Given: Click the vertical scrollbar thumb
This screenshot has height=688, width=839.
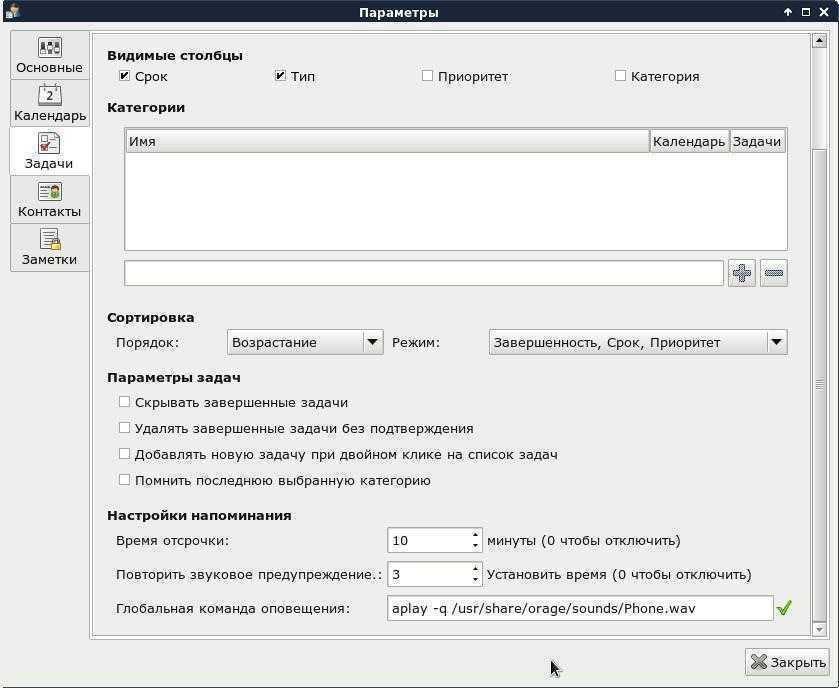Looking at the screenshot, I should coord(819,384).
